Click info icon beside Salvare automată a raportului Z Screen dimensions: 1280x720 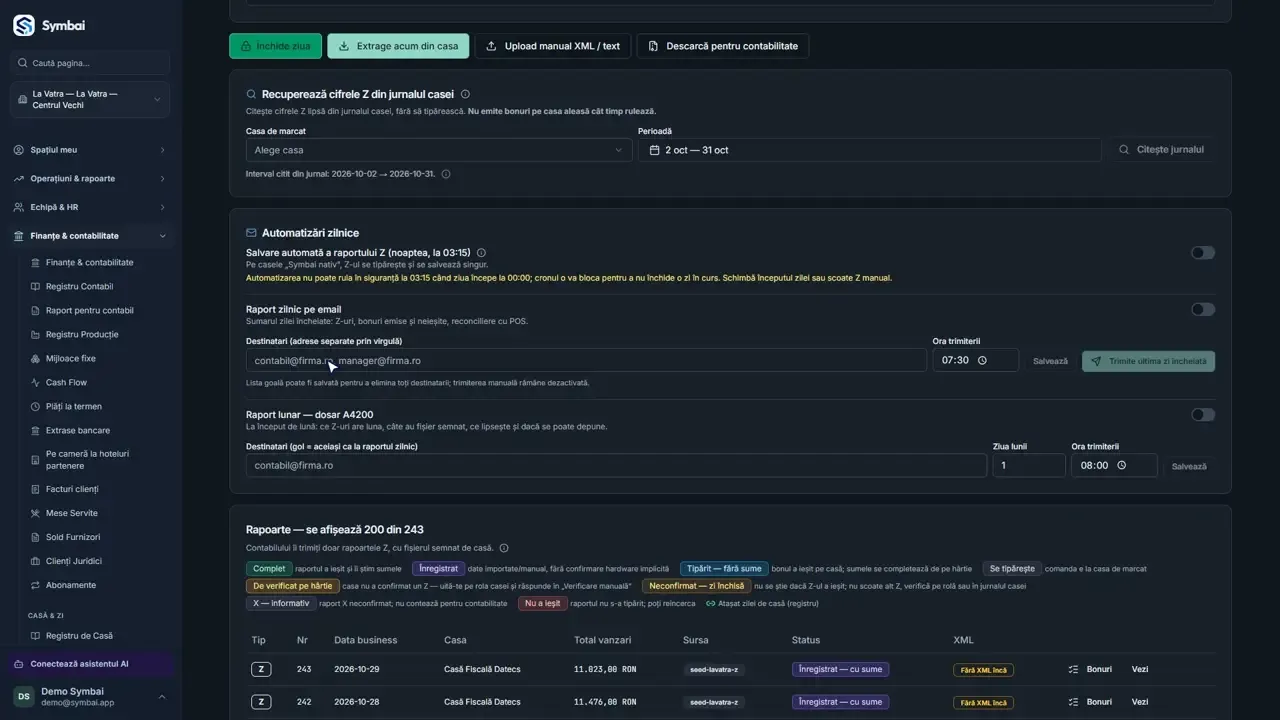point(481,253)
